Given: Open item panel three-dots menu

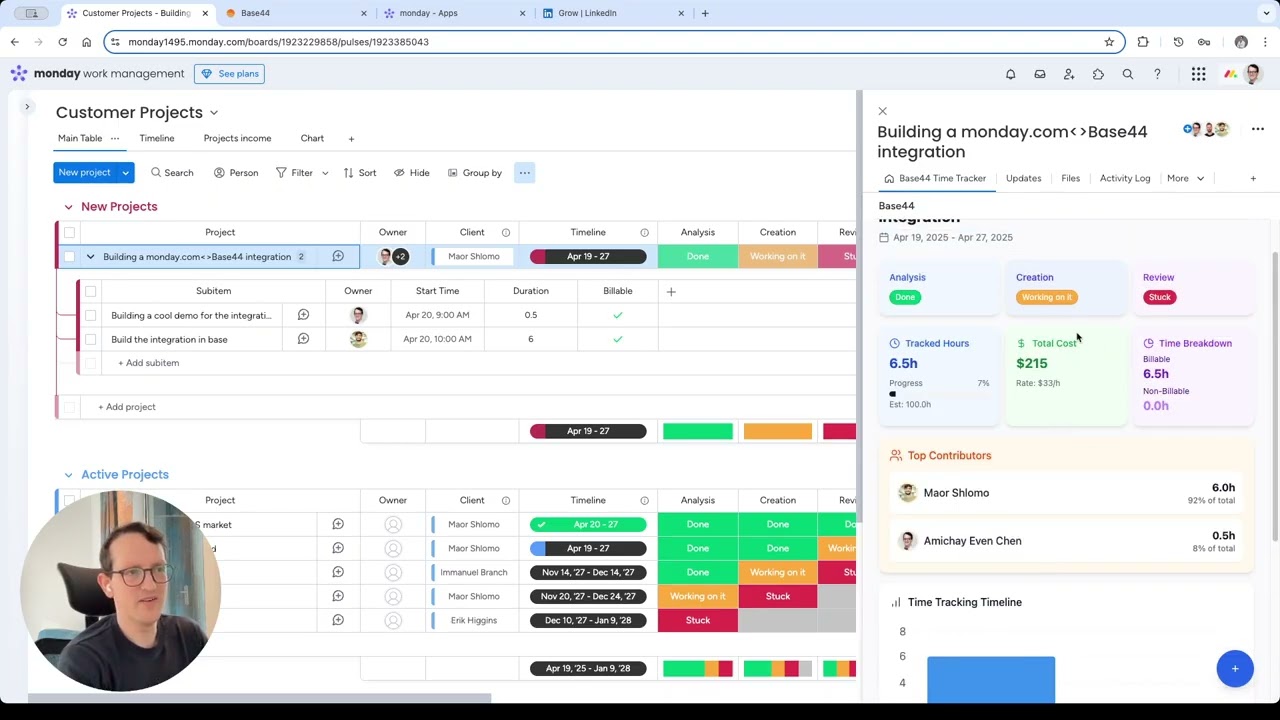Looking at the screenshot, I should point(1258,129).
